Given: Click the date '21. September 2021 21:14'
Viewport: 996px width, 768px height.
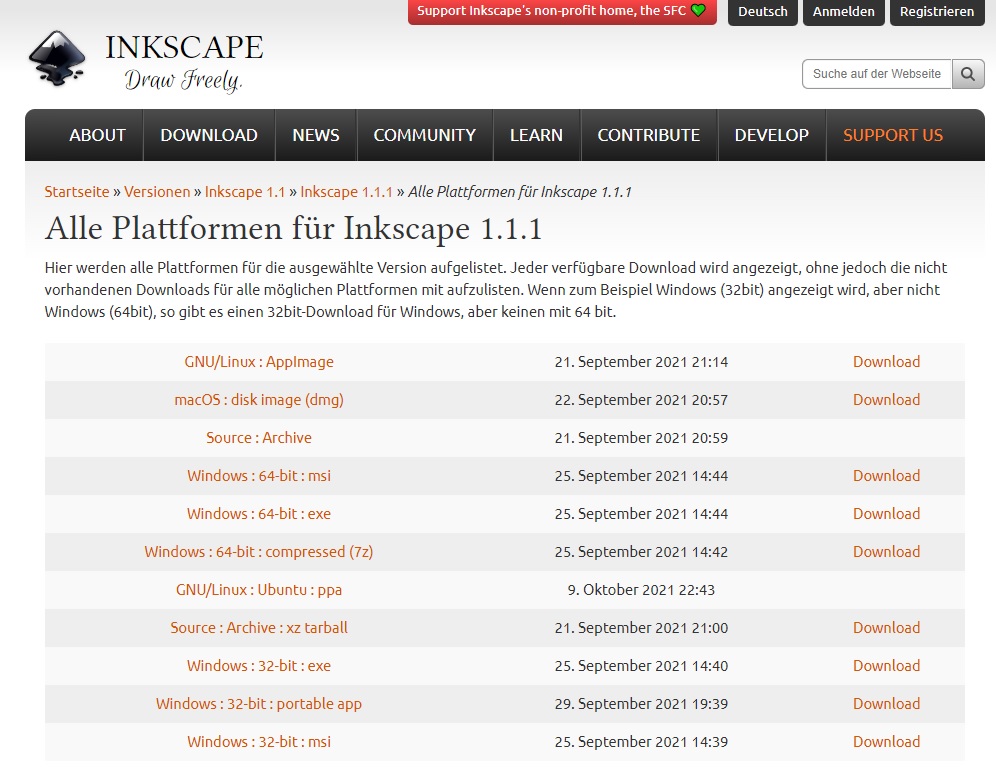Looking at the screenshot, I should click(641, 362).
